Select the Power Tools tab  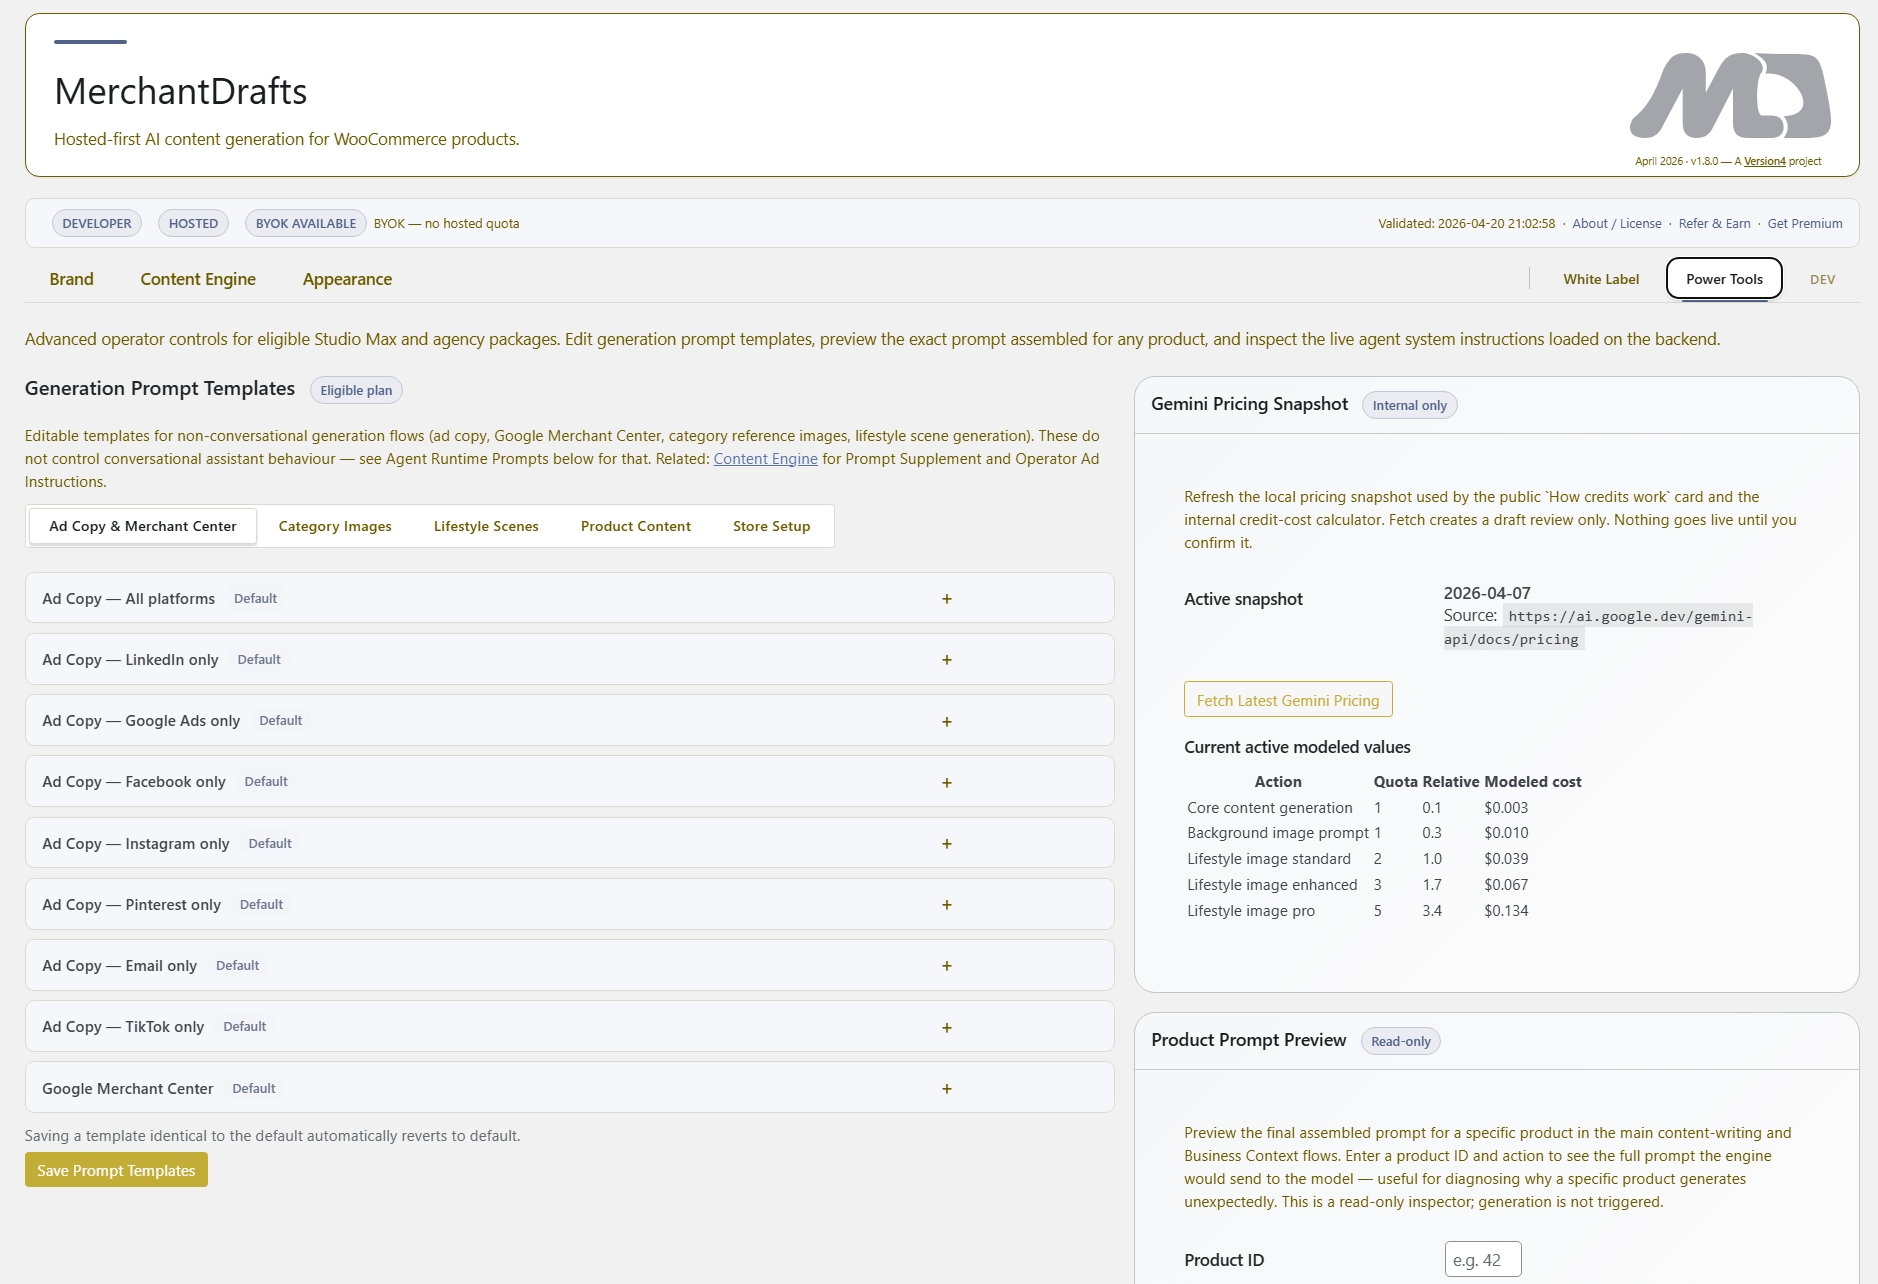click(x=1724, y=279)
